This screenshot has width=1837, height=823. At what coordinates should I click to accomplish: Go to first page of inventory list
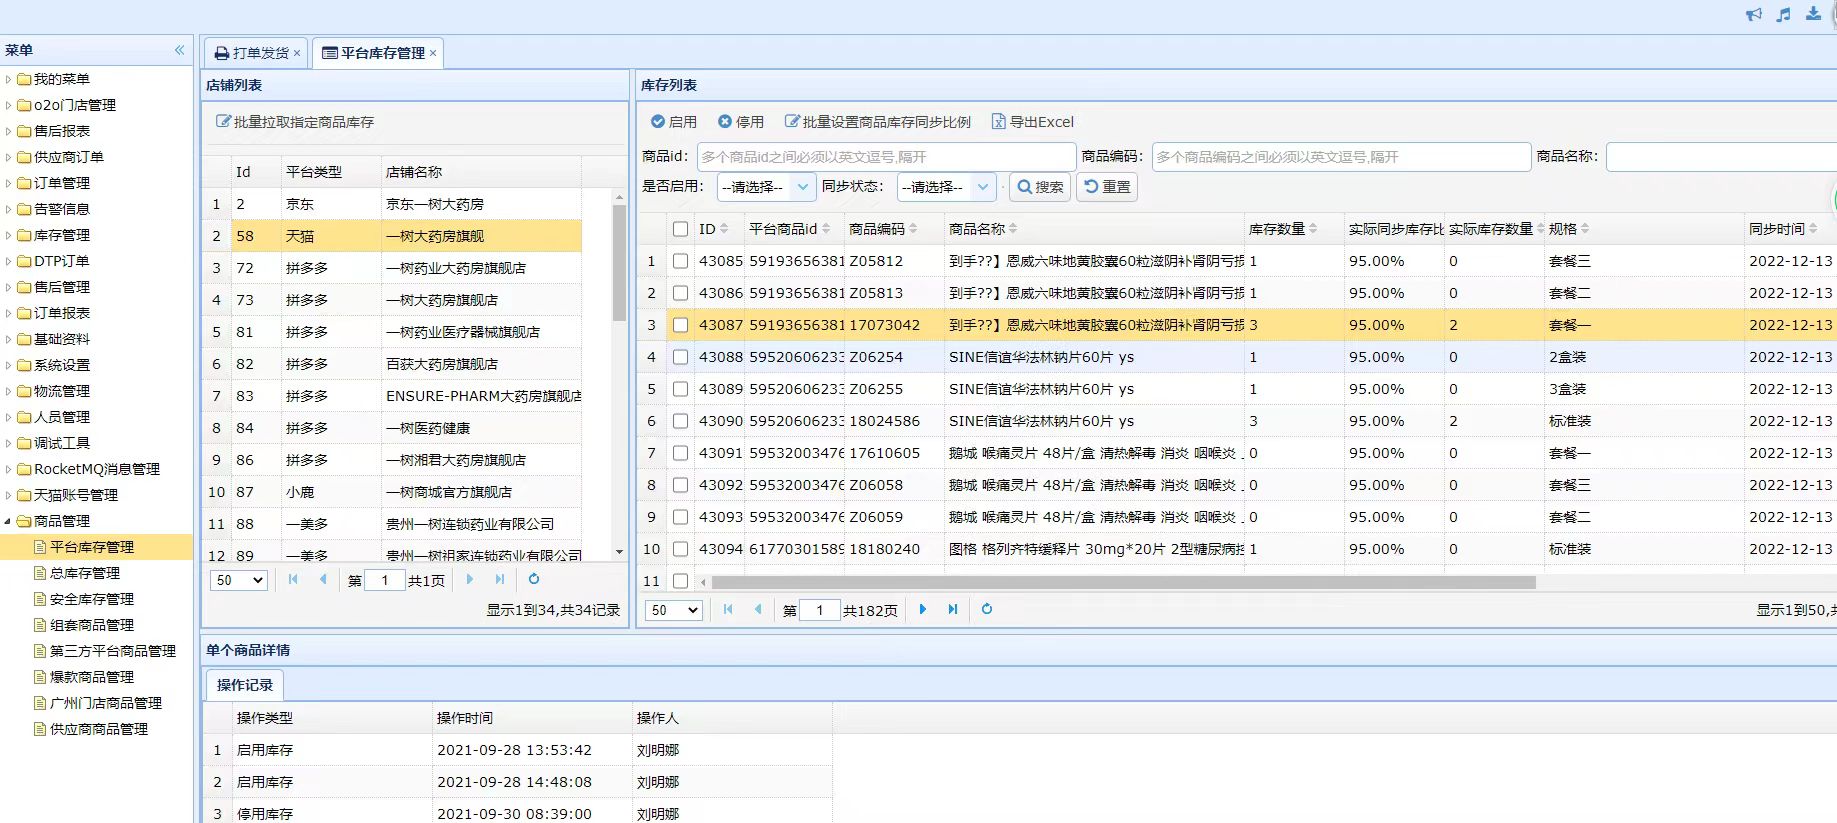[728, 609]
